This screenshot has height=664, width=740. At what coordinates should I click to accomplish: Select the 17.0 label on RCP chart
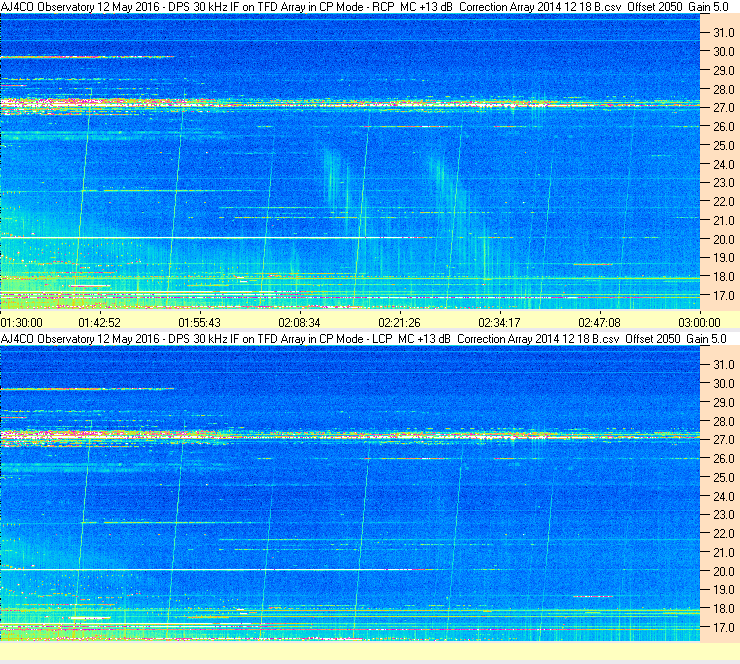coord(724,295)
